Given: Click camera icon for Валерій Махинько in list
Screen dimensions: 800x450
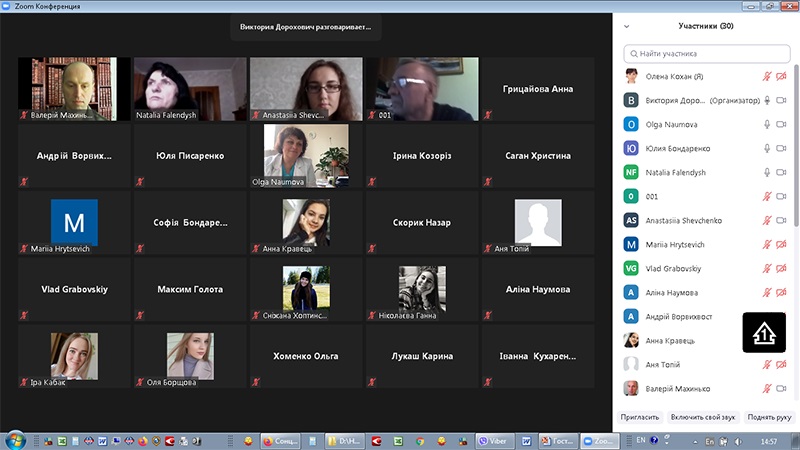Looking at the screenshot, I should (781, 388).
